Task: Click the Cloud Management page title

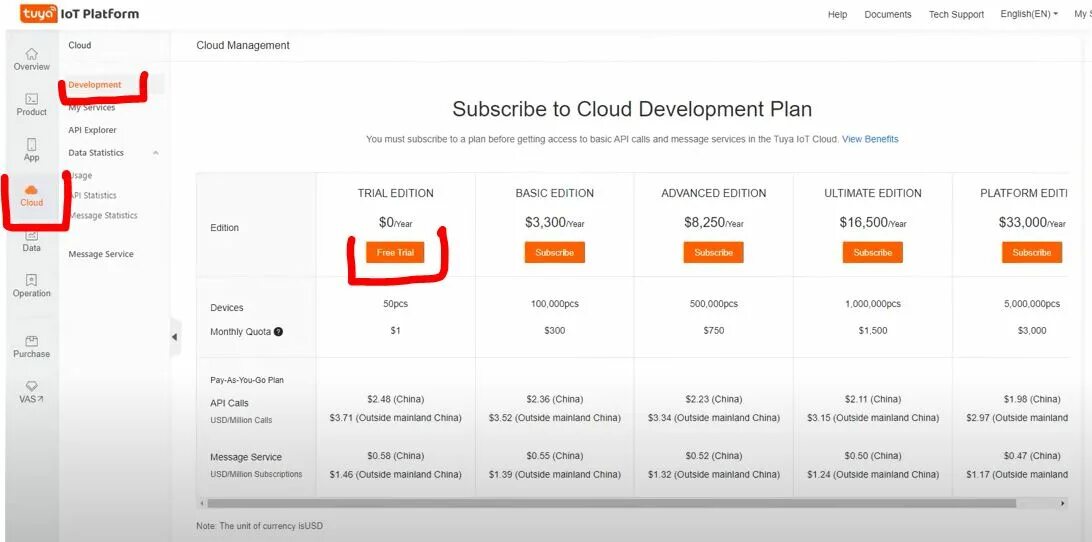Action: pyautogui.click(x=243, y=45)
